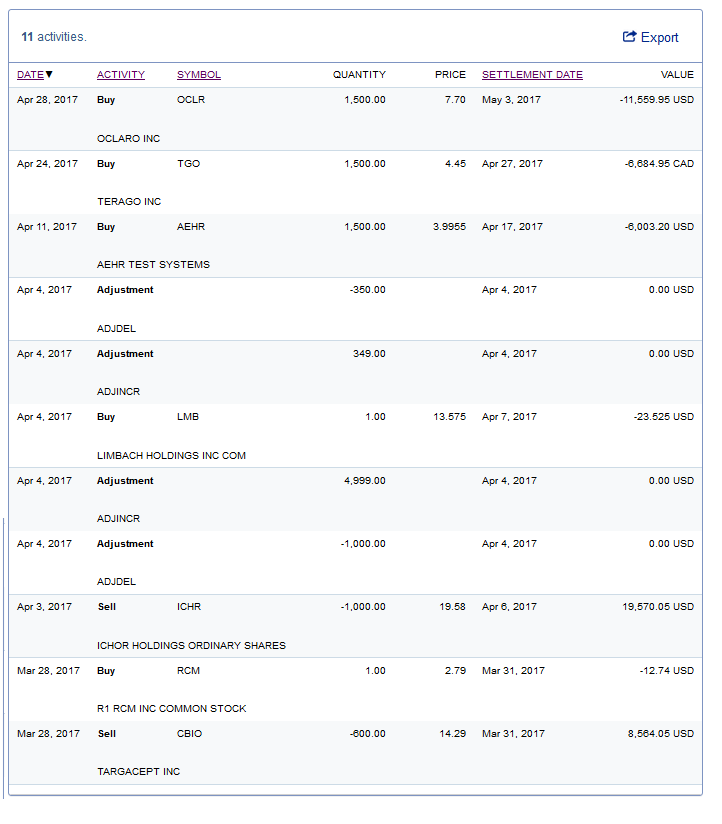Sort the table by Symbol header
The image size is (722, 824).
(x=199, y=75)
